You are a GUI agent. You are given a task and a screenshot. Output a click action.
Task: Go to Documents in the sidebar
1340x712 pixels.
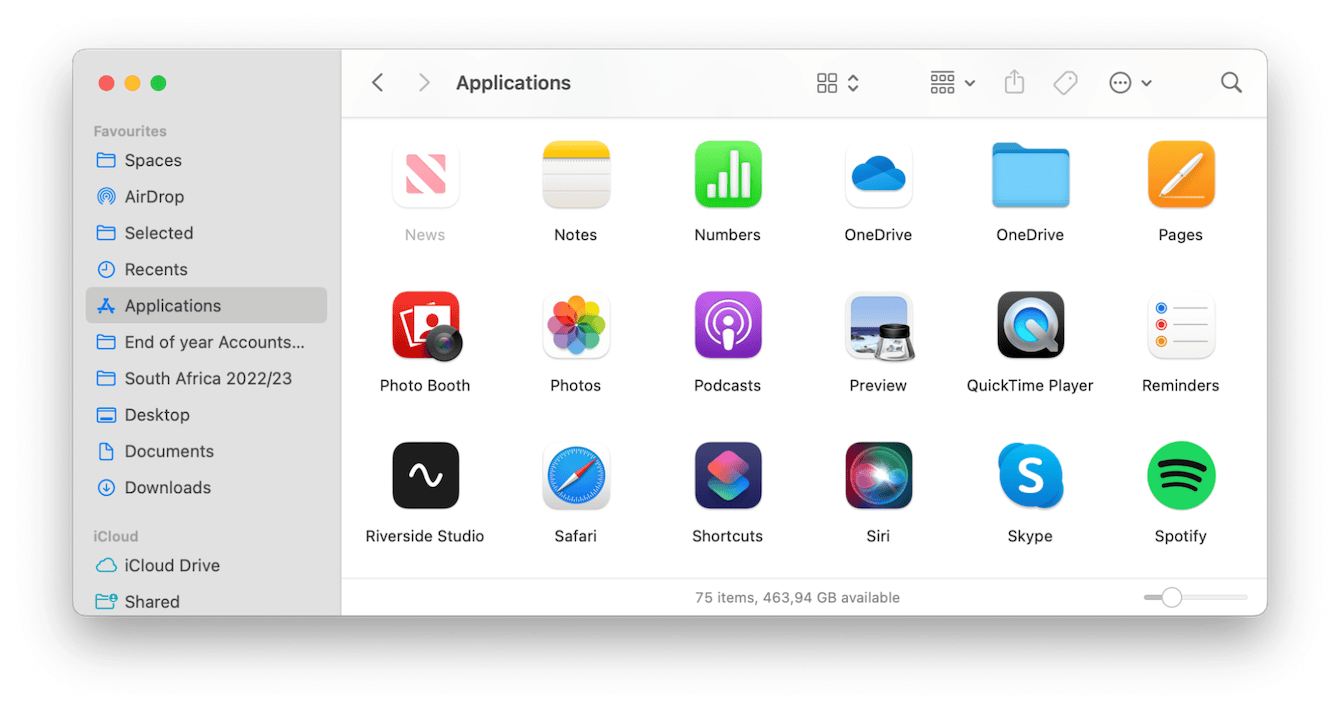[x=206, y=451]
